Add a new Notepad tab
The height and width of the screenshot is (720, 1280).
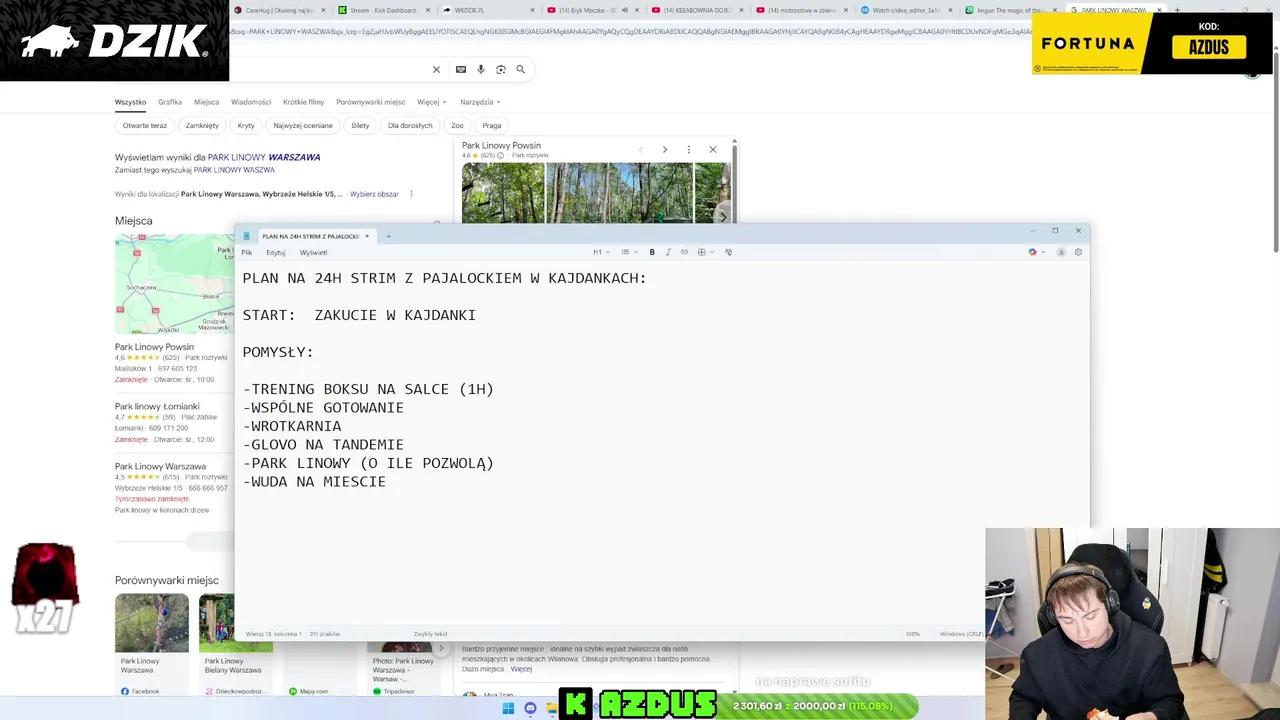pyautogui.click(x=388, y=236)
